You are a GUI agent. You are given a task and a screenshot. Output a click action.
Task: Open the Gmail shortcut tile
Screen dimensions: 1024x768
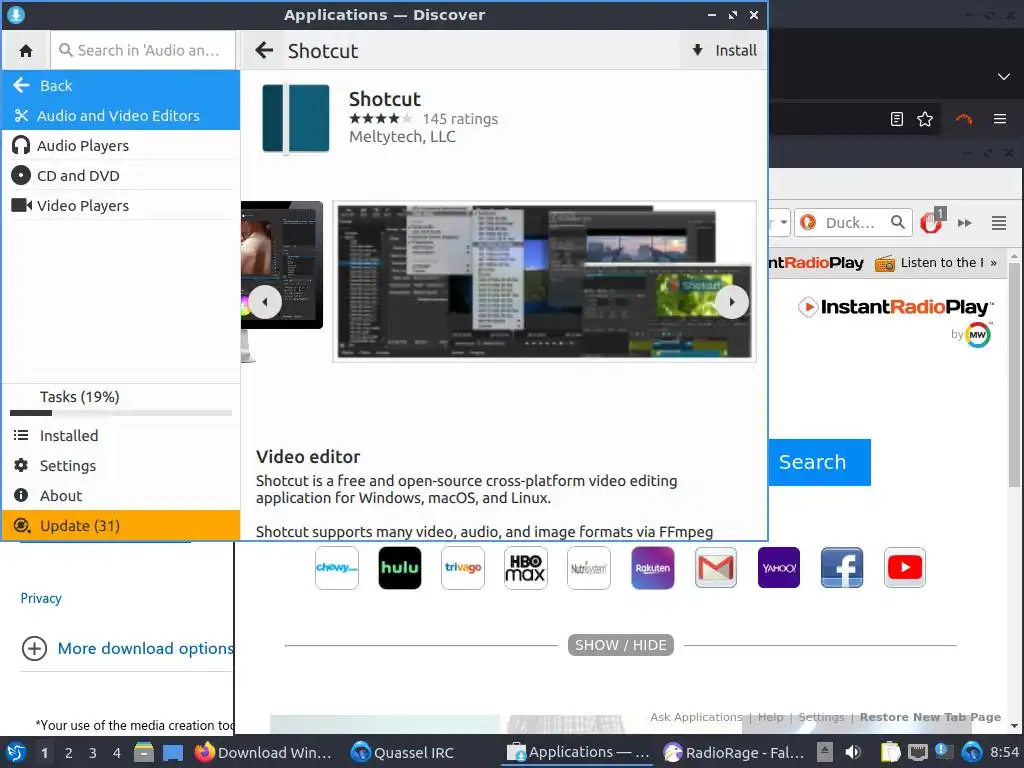coord(716,568)
